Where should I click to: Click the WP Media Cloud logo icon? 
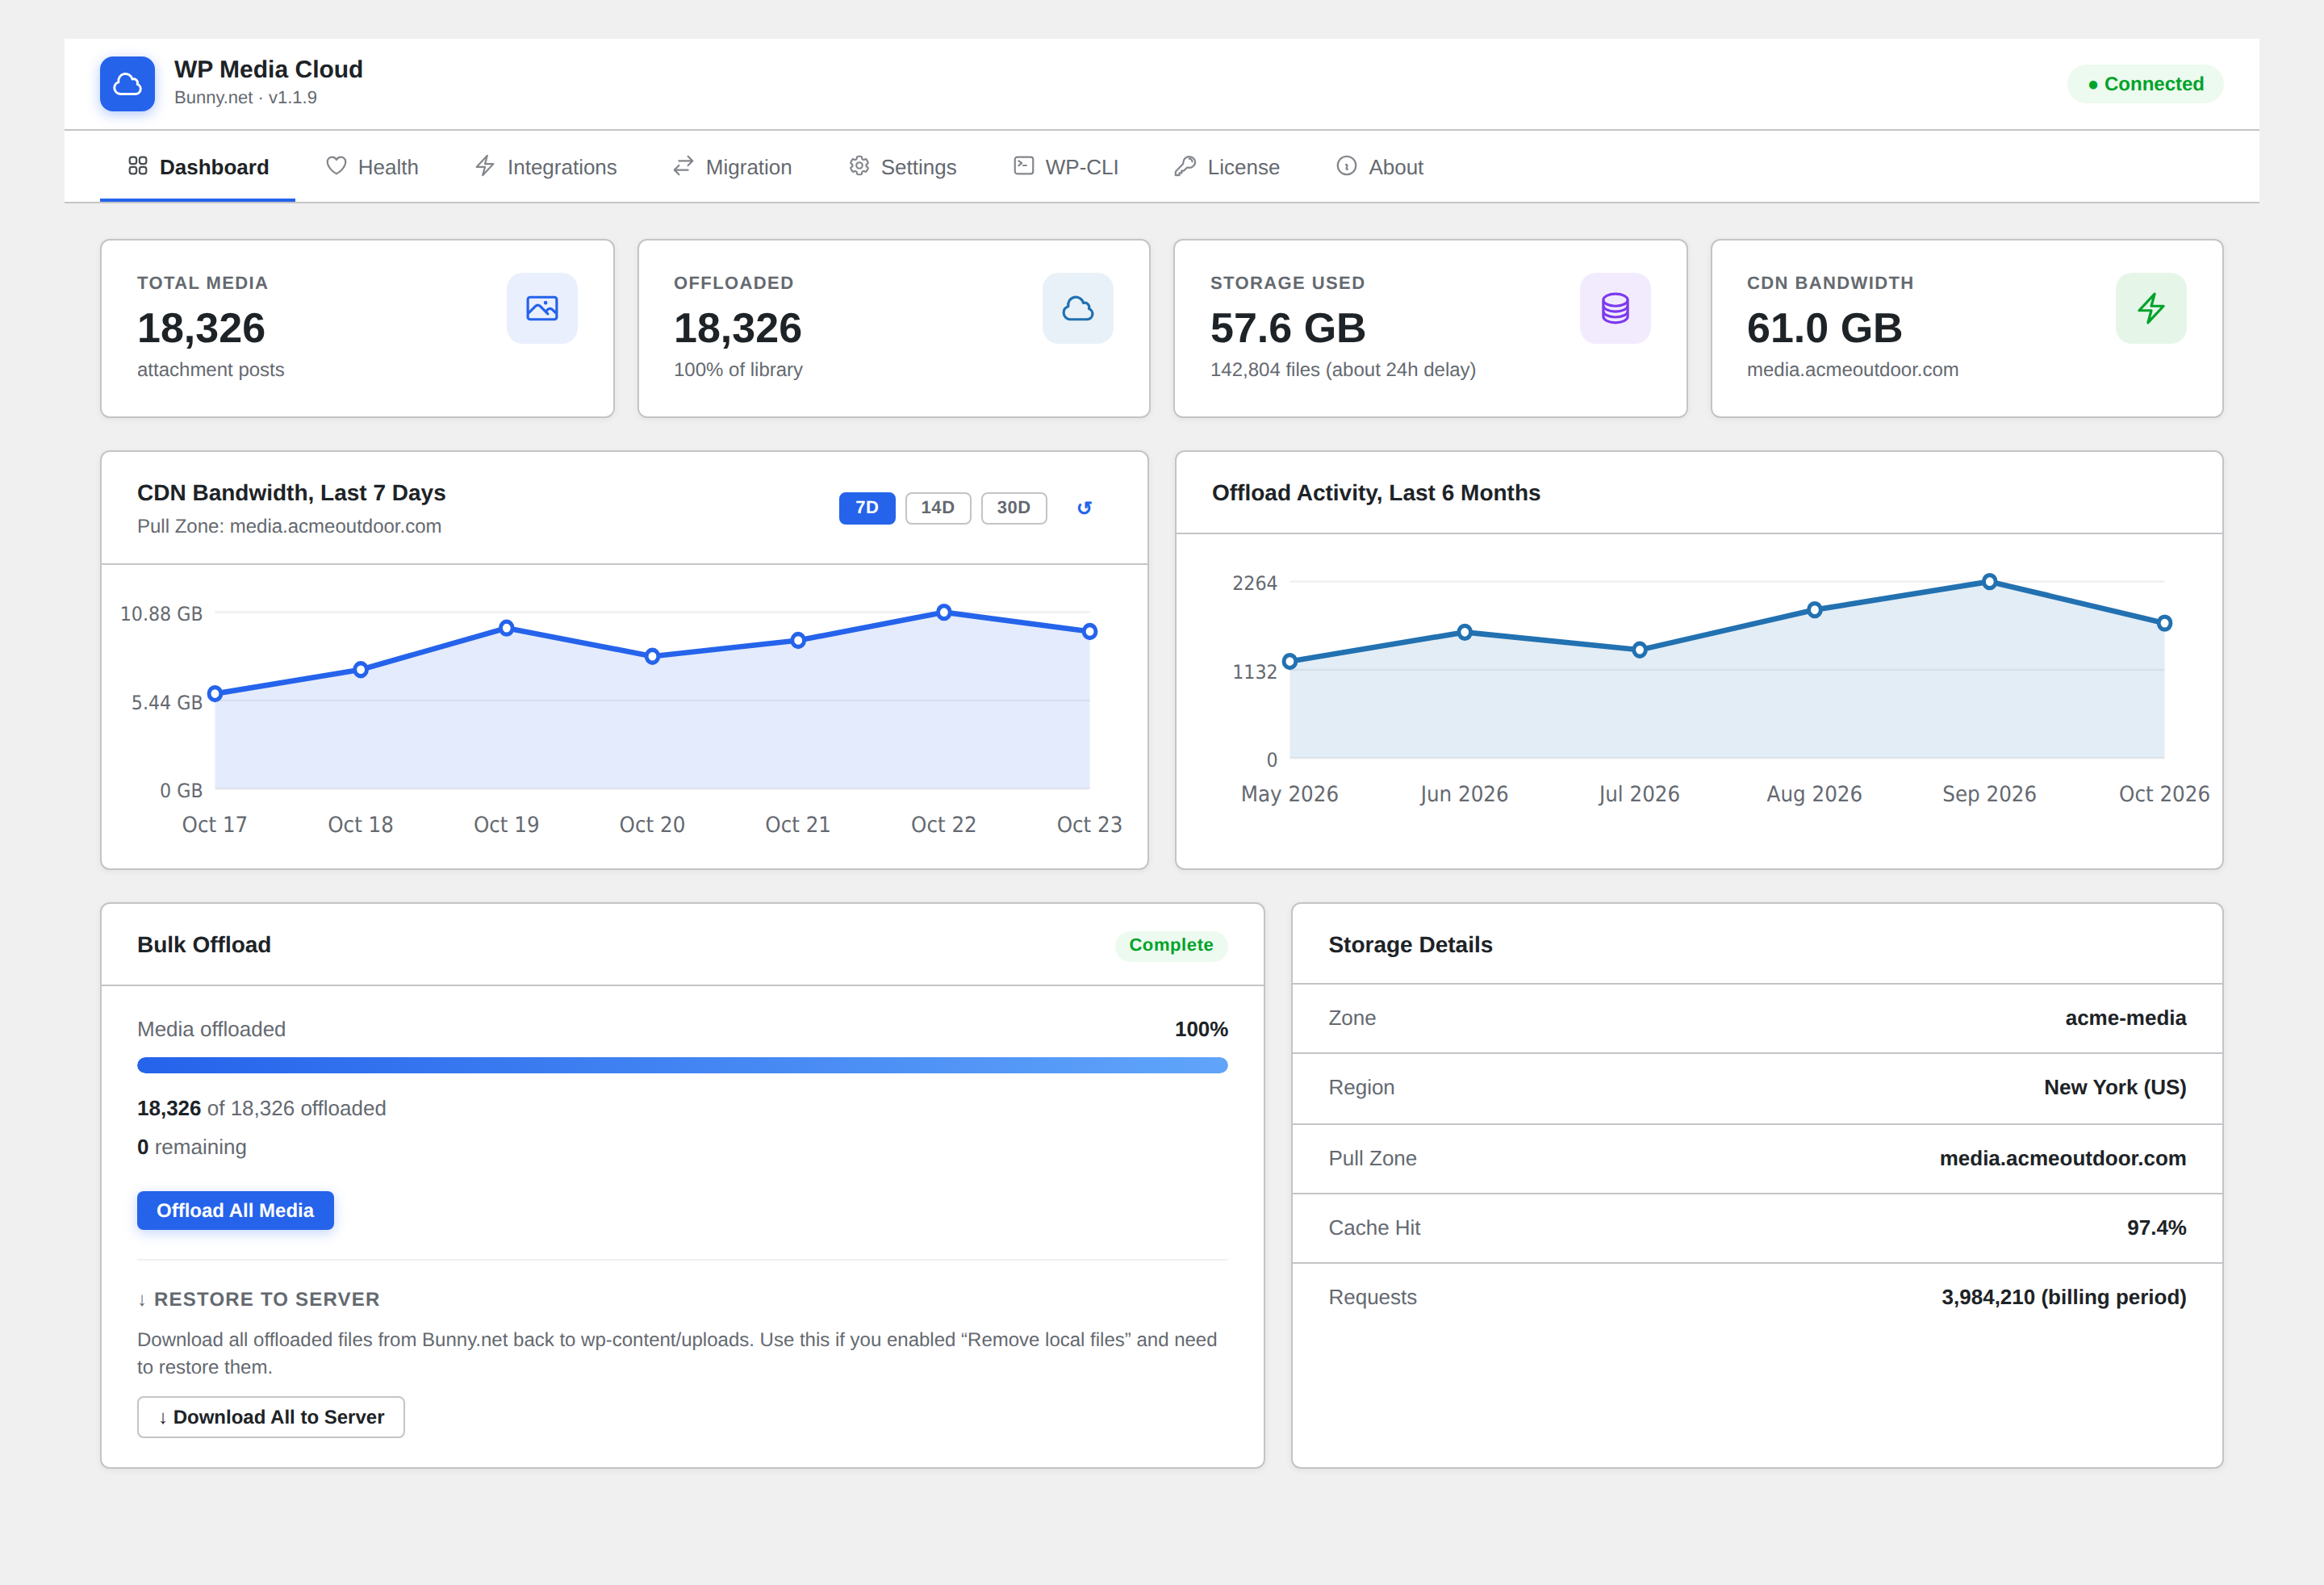[127, 84]
